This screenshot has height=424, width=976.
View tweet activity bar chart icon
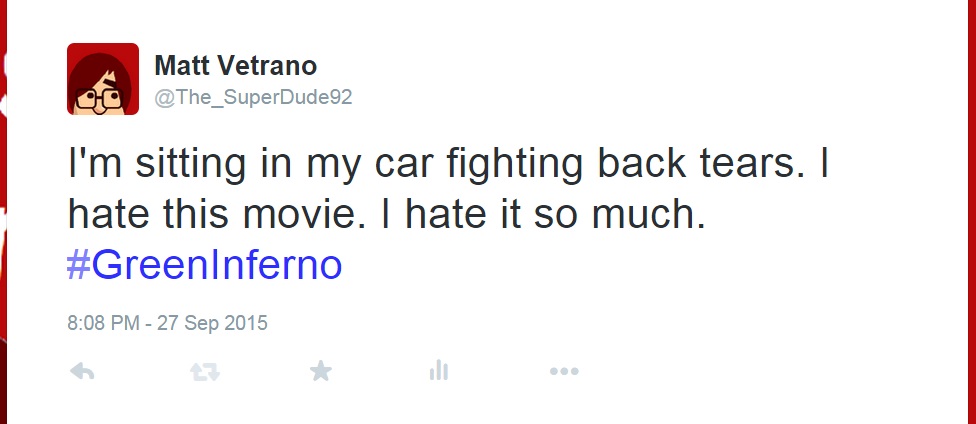(438, 372)
